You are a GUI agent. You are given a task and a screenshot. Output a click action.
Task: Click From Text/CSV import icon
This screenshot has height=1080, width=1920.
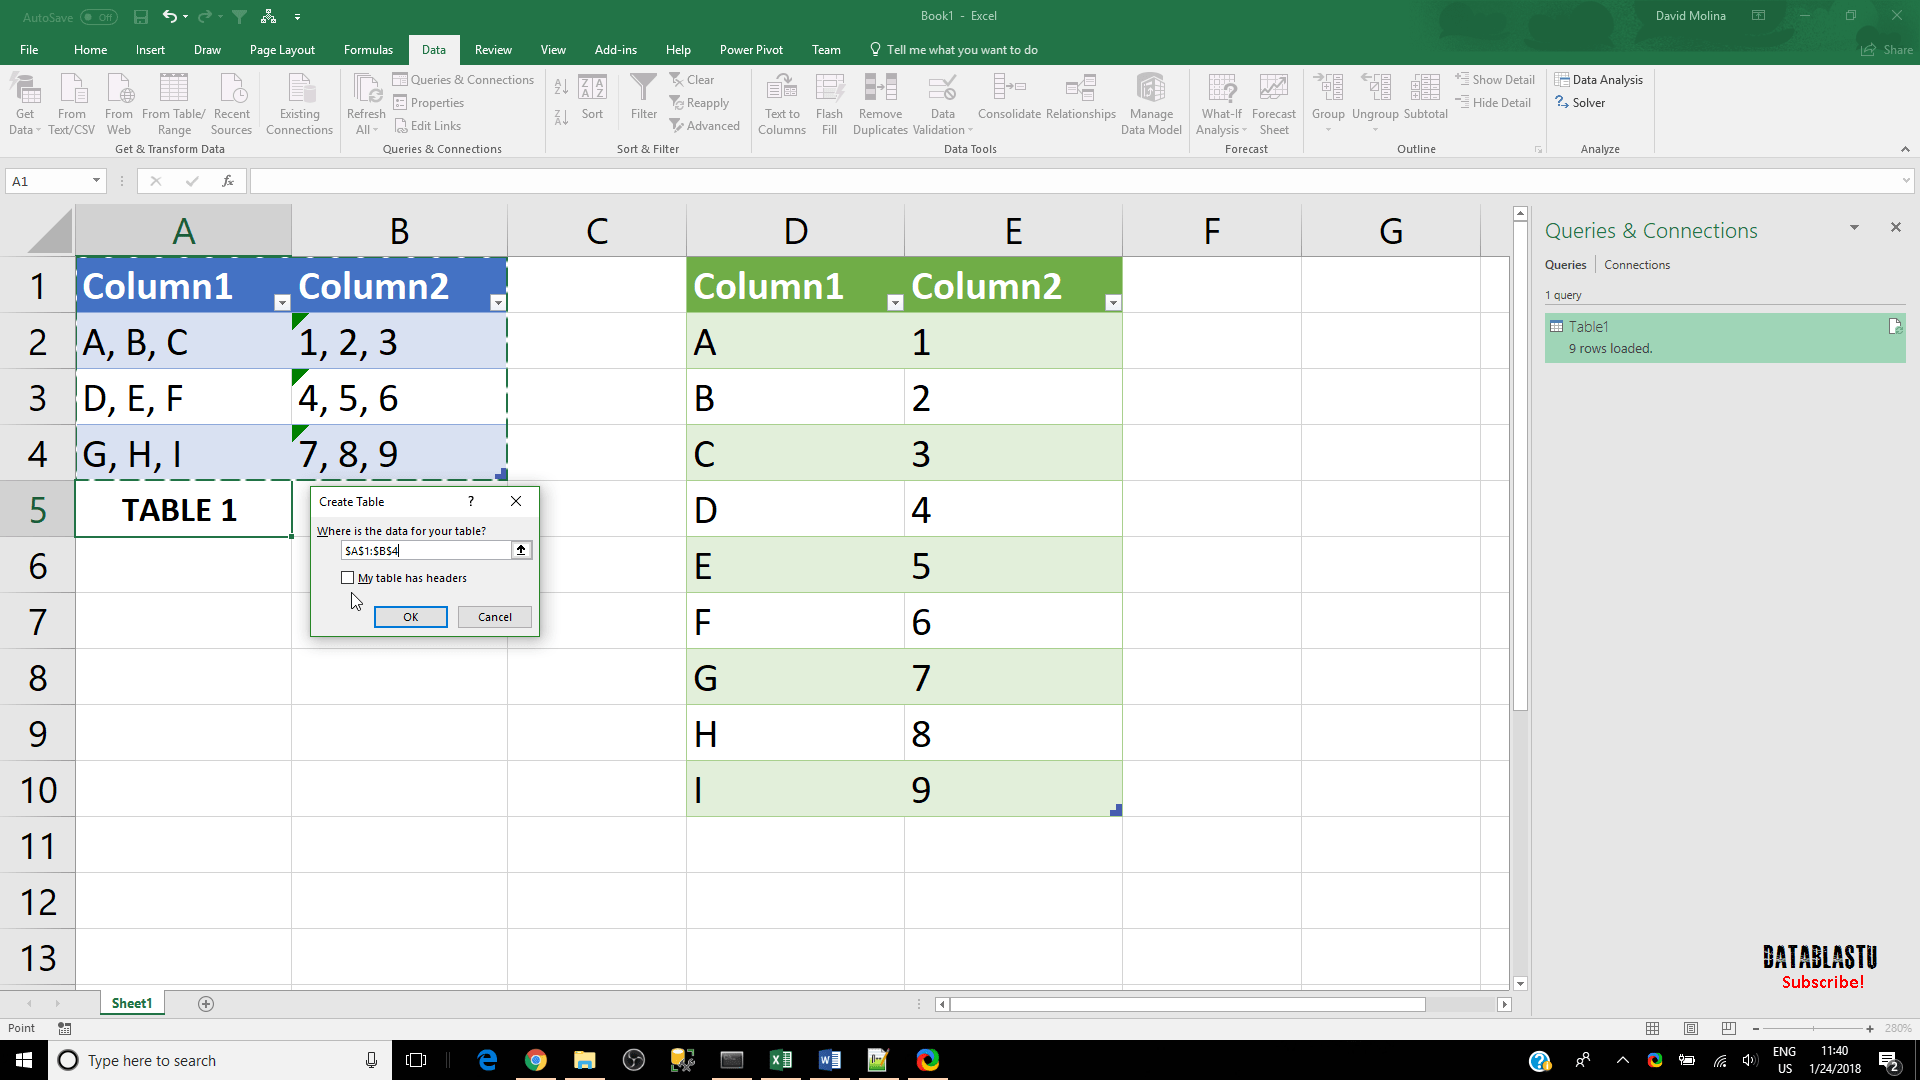pos(72,103)
